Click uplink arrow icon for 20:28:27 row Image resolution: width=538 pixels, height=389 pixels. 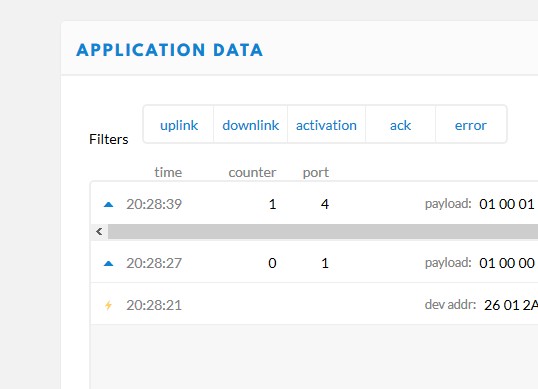pyautogui.click(x=108, y=263)
